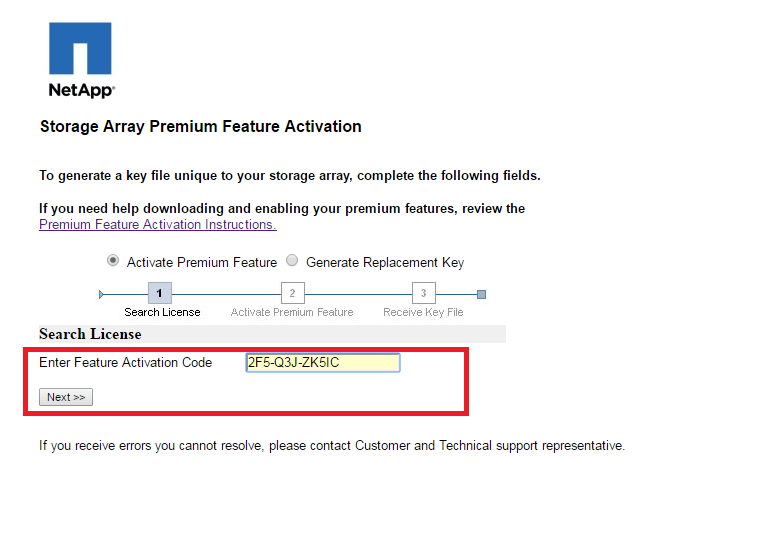Screen dimensions: 781x537
Task: Click the Generate Replacement Key label text
Action: point(385,263)
